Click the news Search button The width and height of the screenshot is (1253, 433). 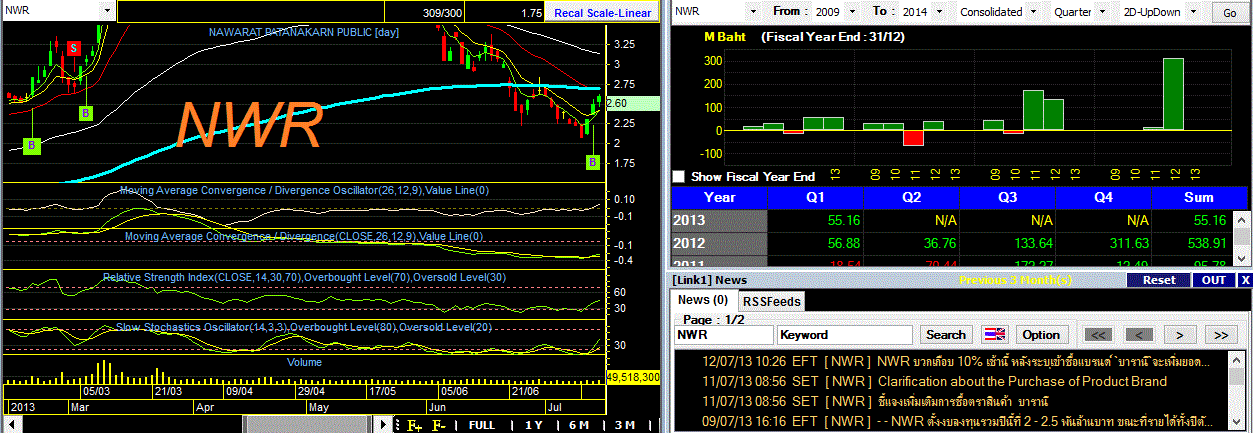[x=946, y=334]
